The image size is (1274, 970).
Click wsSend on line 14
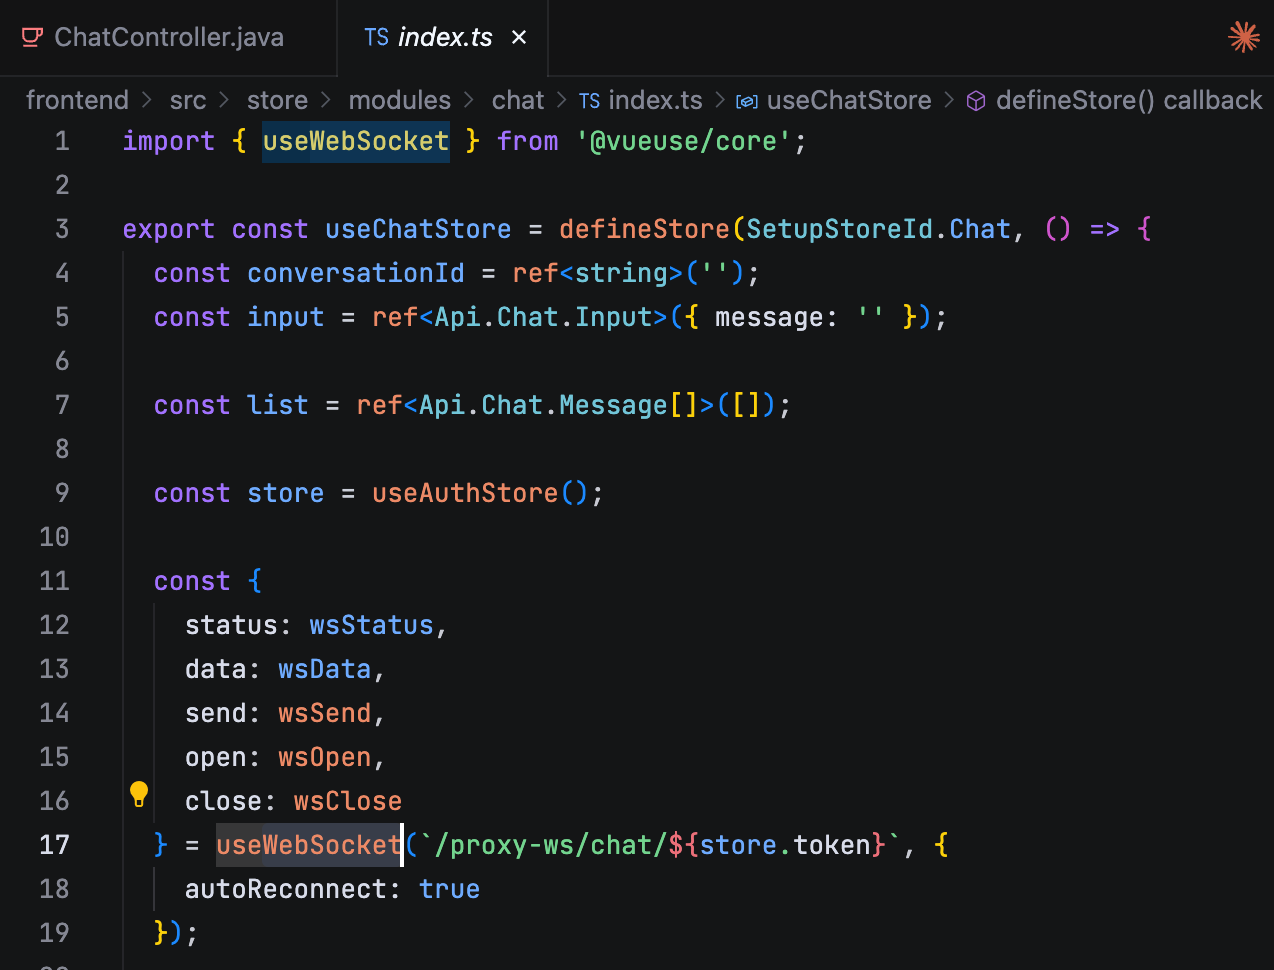[325, 713]
